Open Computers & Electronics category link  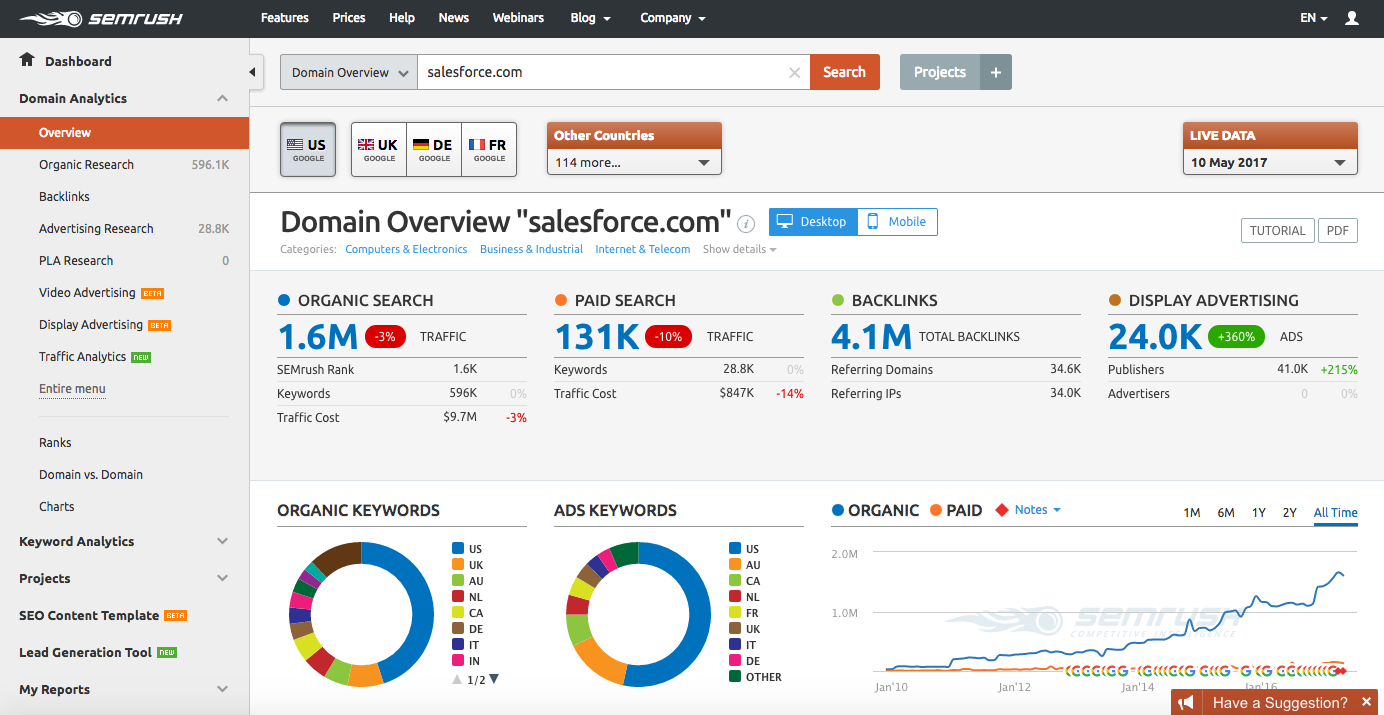click(x=406, y=249)
